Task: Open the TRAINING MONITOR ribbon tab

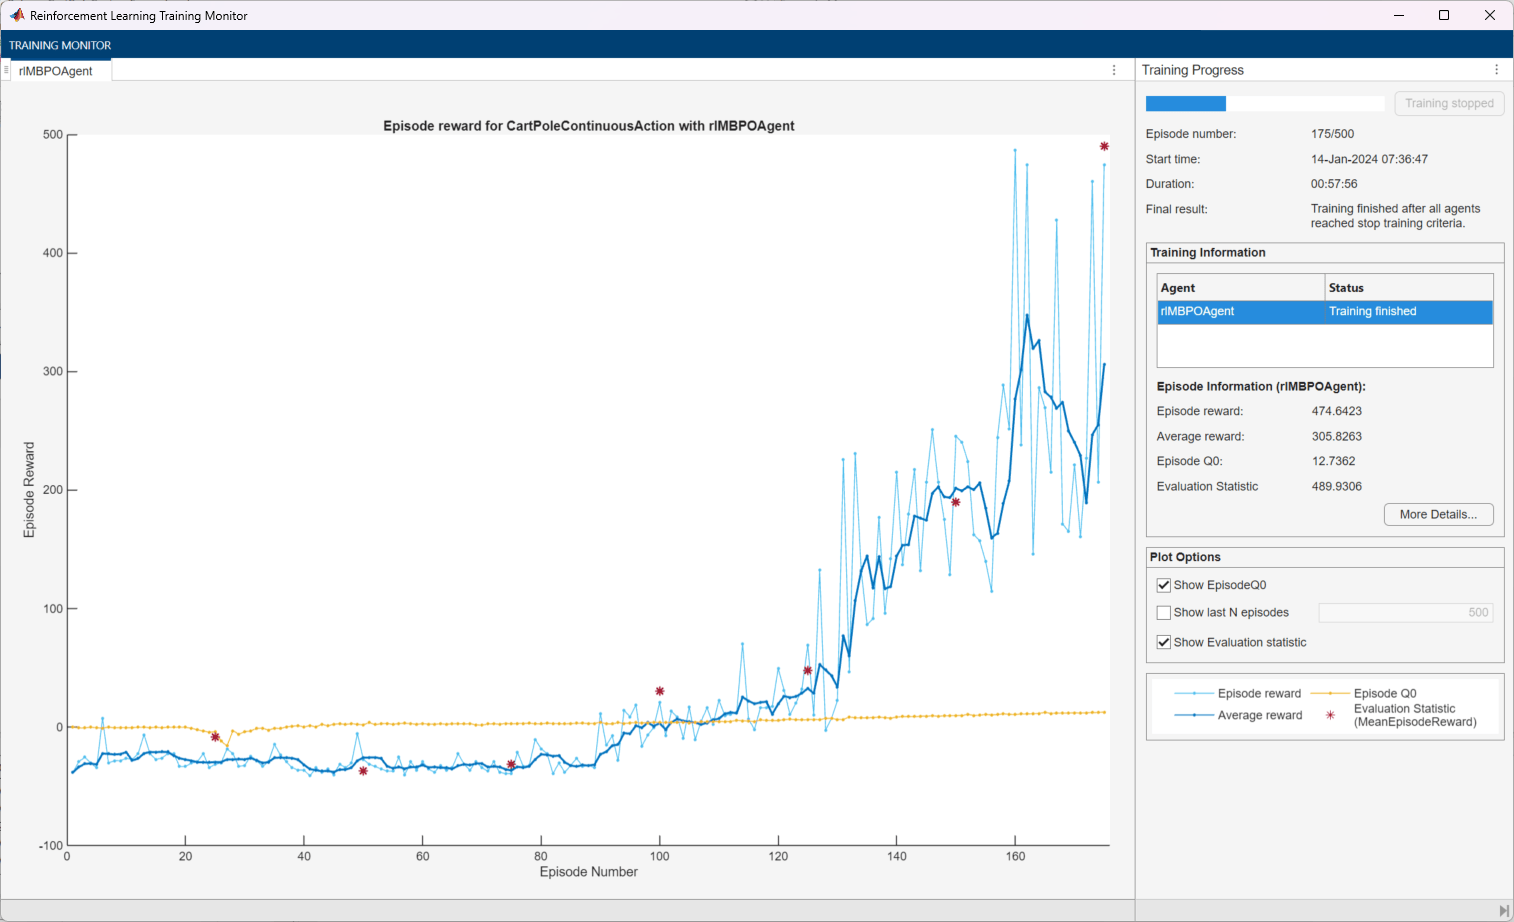Action: click(60, 45)
